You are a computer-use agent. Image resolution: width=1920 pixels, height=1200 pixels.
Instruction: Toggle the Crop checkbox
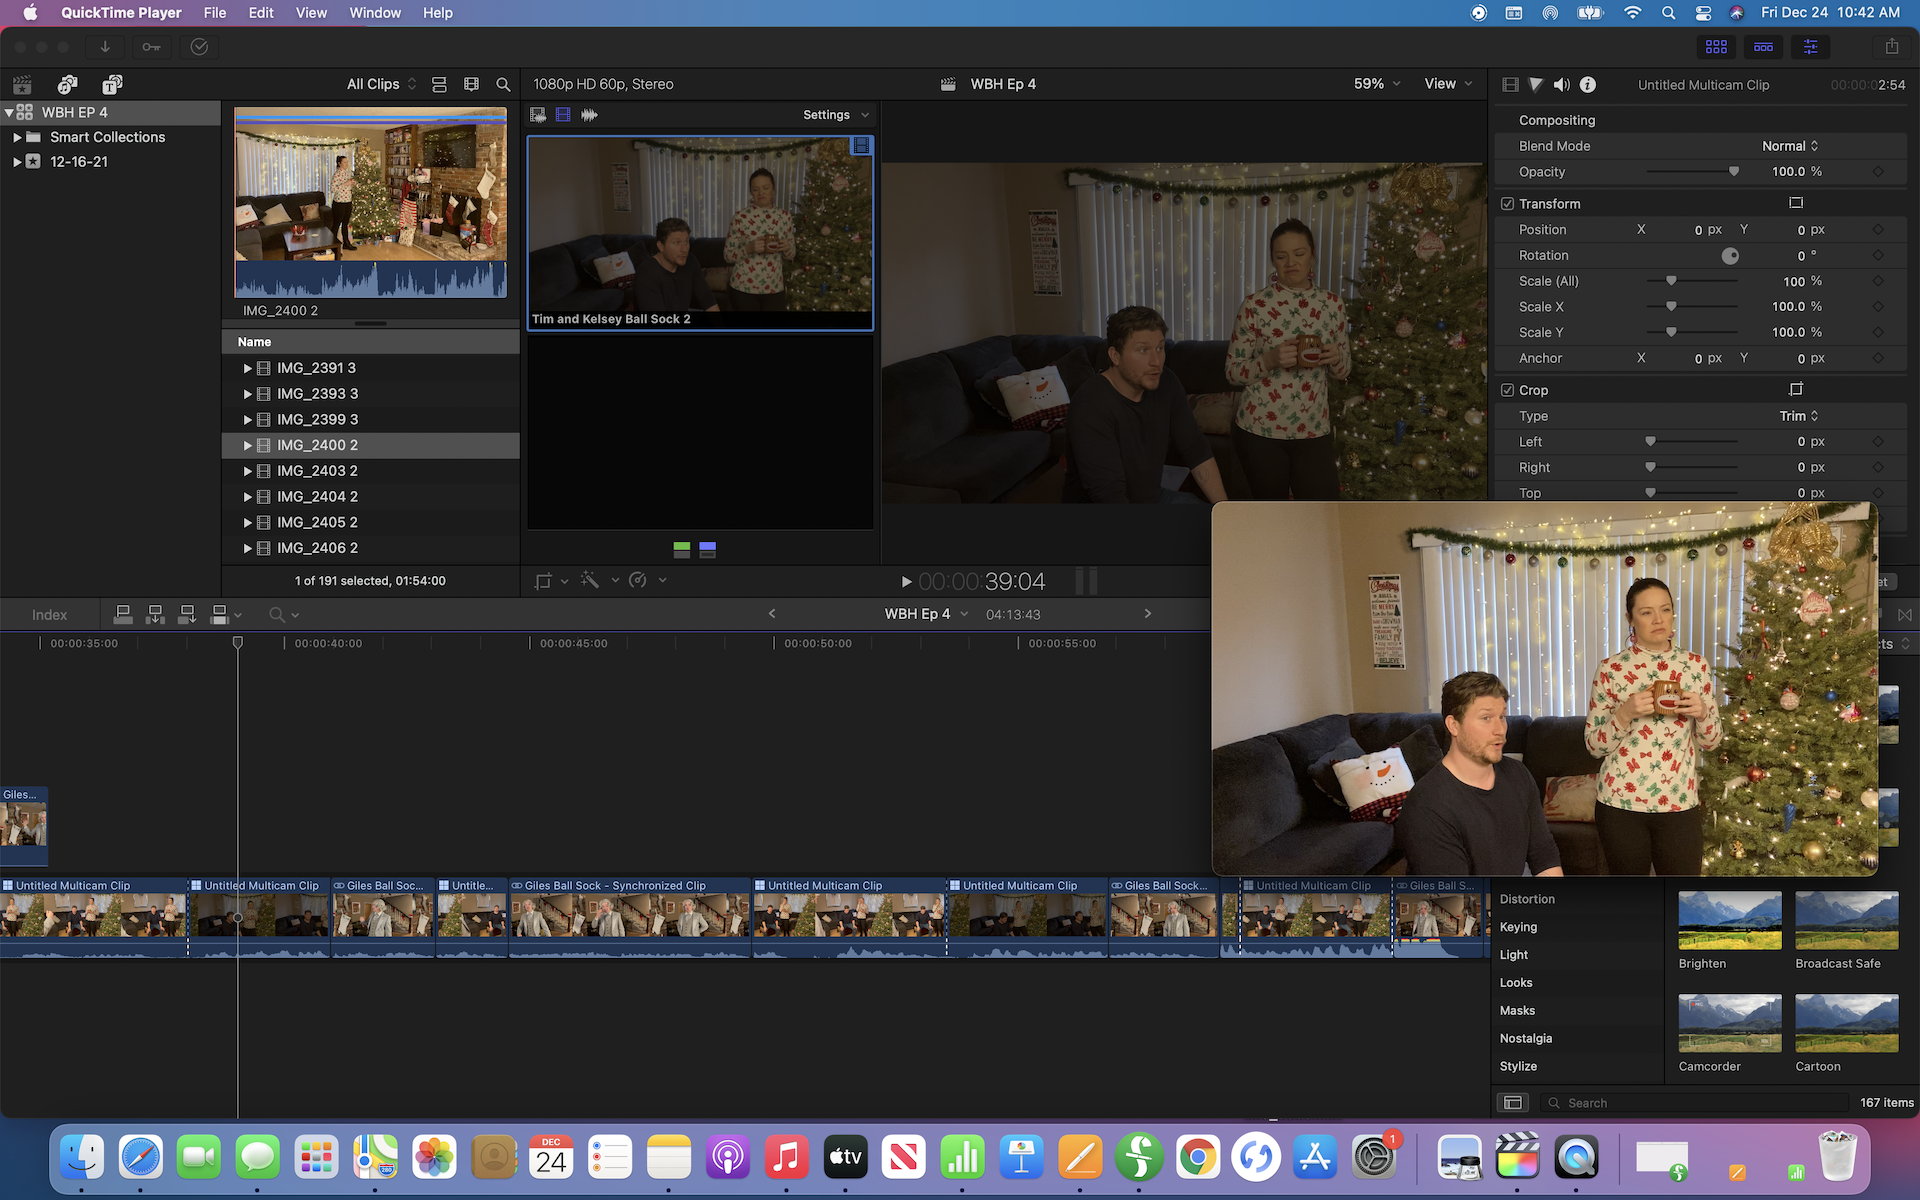coord(1507,390)
